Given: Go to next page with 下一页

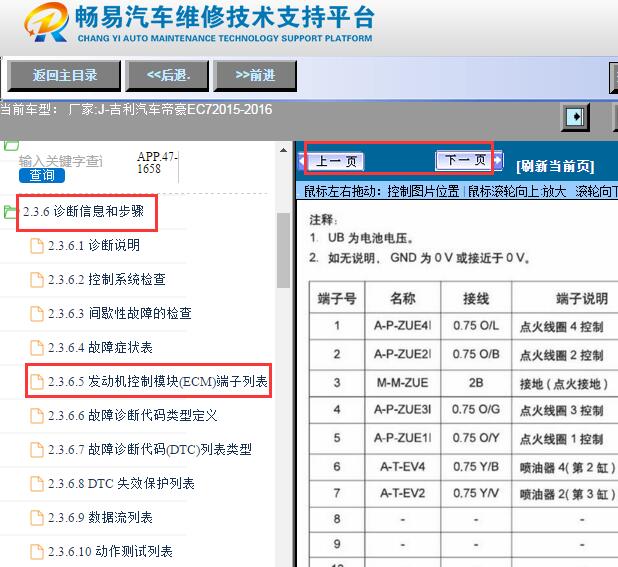Looking at the screenshot, I should (x=465, y=160).
